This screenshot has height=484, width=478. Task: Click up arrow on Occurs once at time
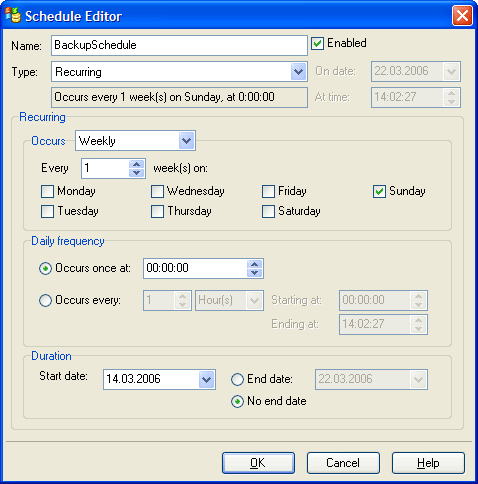click(x=255, y=264)
